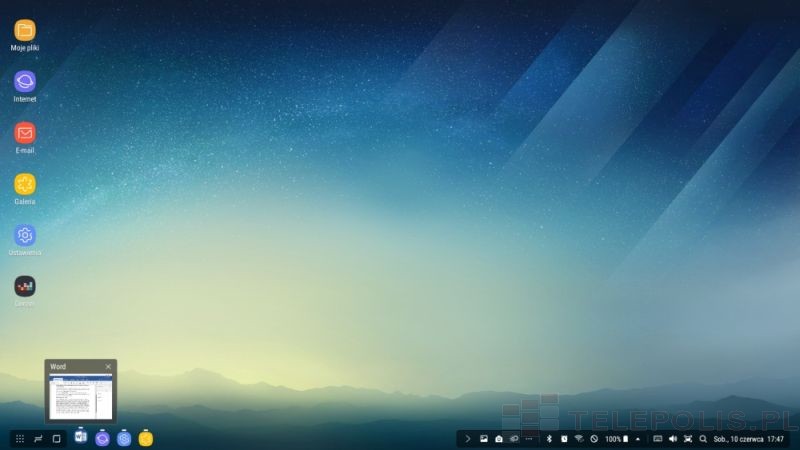This screenshot has height=450, width=800.
Task: Click the Word window preview thumbnail
Action: tap(81, 397)
